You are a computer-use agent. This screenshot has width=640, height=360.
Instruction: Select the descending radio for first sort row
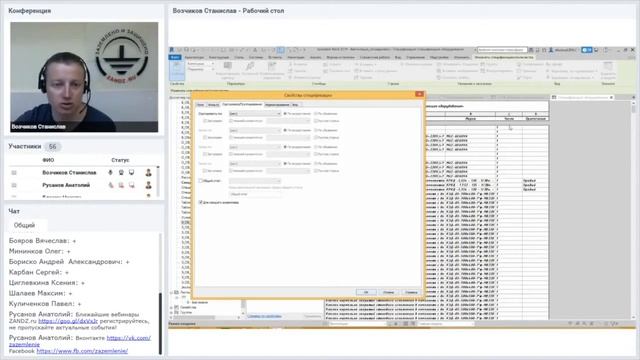click(x=316, y=113)
